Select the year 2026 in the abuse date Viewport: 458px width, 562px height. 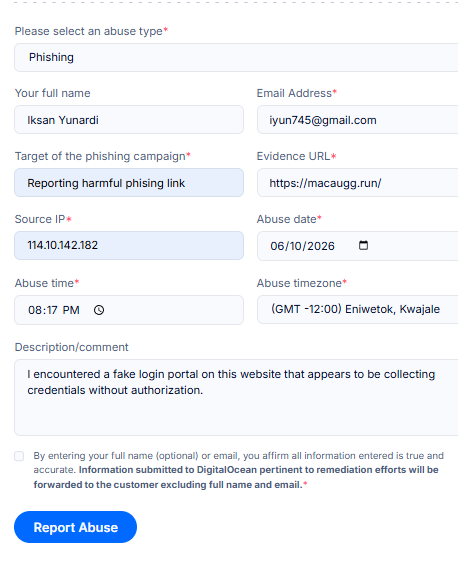click(x=320, y=246)
